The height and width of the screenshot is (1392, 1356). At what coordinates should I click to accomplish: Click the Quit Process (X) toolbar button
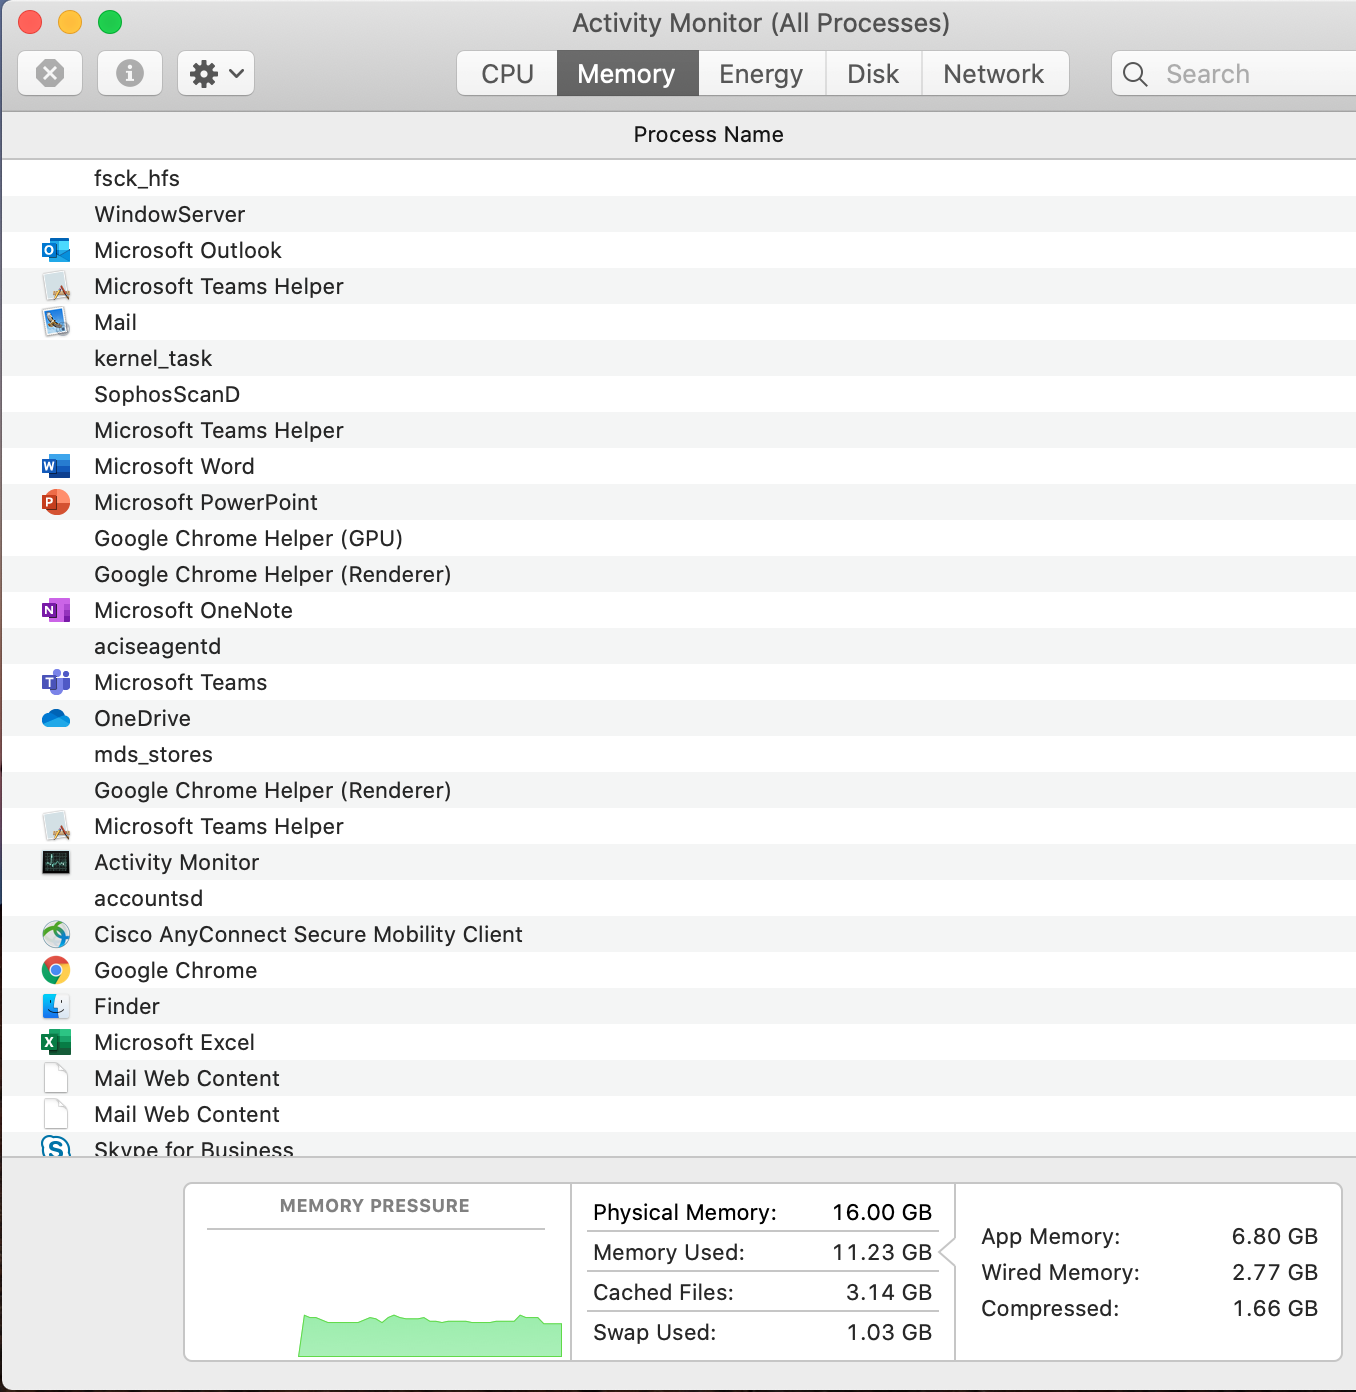tap(50, 73)
